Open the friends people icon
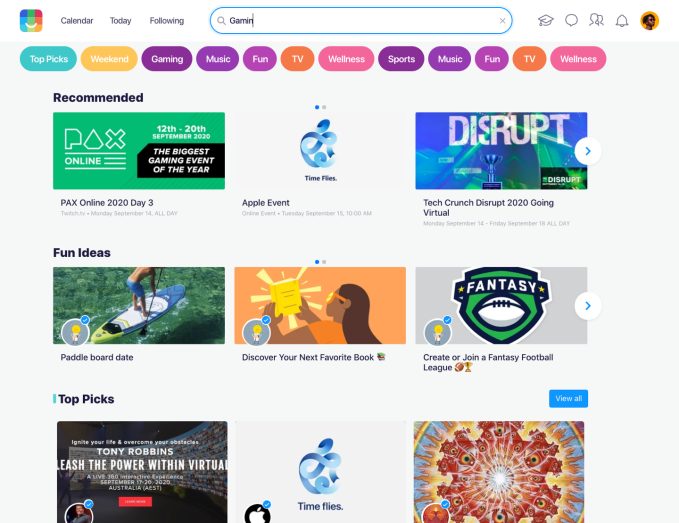This screenshot has height=523, width=679. pos(596,20)
